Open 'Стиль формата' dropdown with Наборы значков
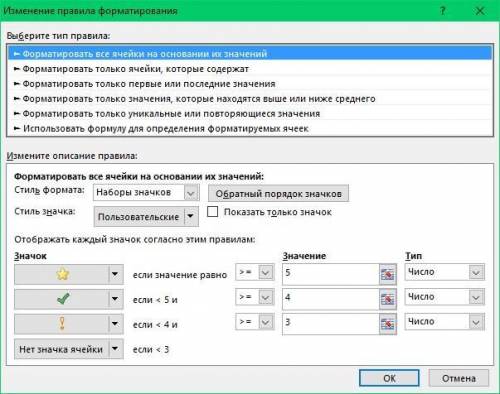 coord(146,193)
